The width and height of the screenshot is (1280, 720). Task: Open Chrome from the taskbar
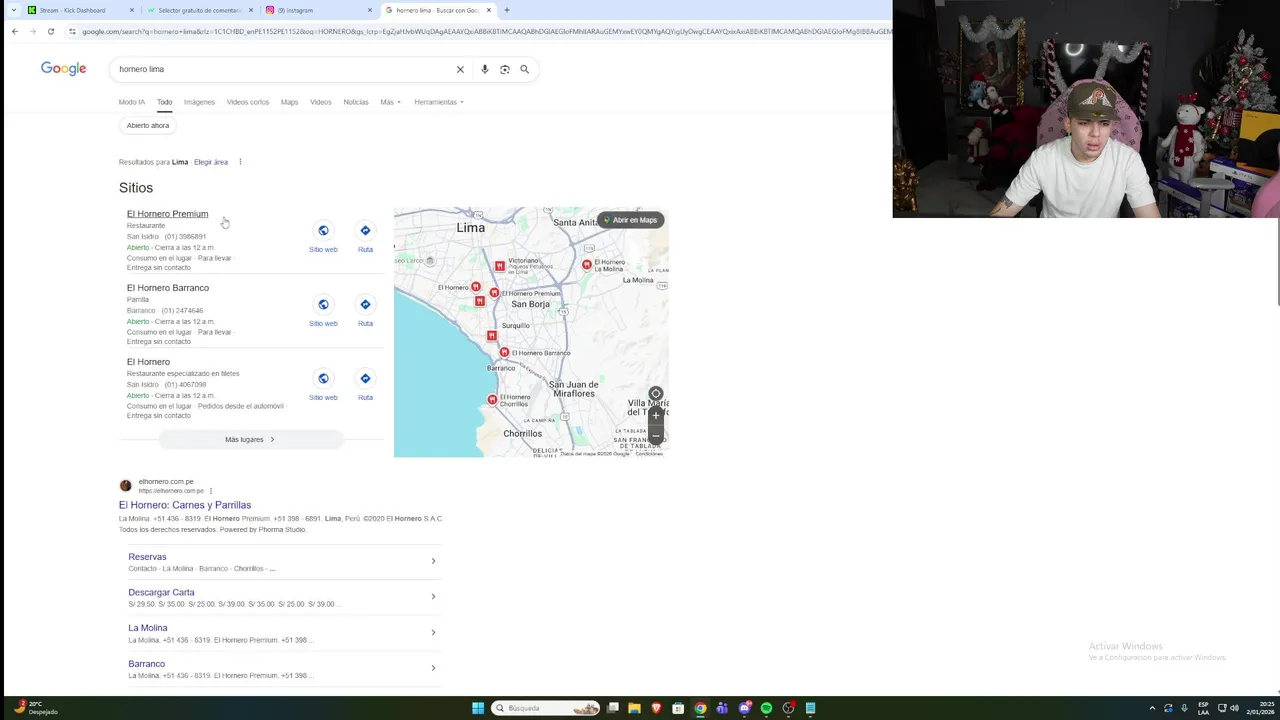click(x=700, y=708)
